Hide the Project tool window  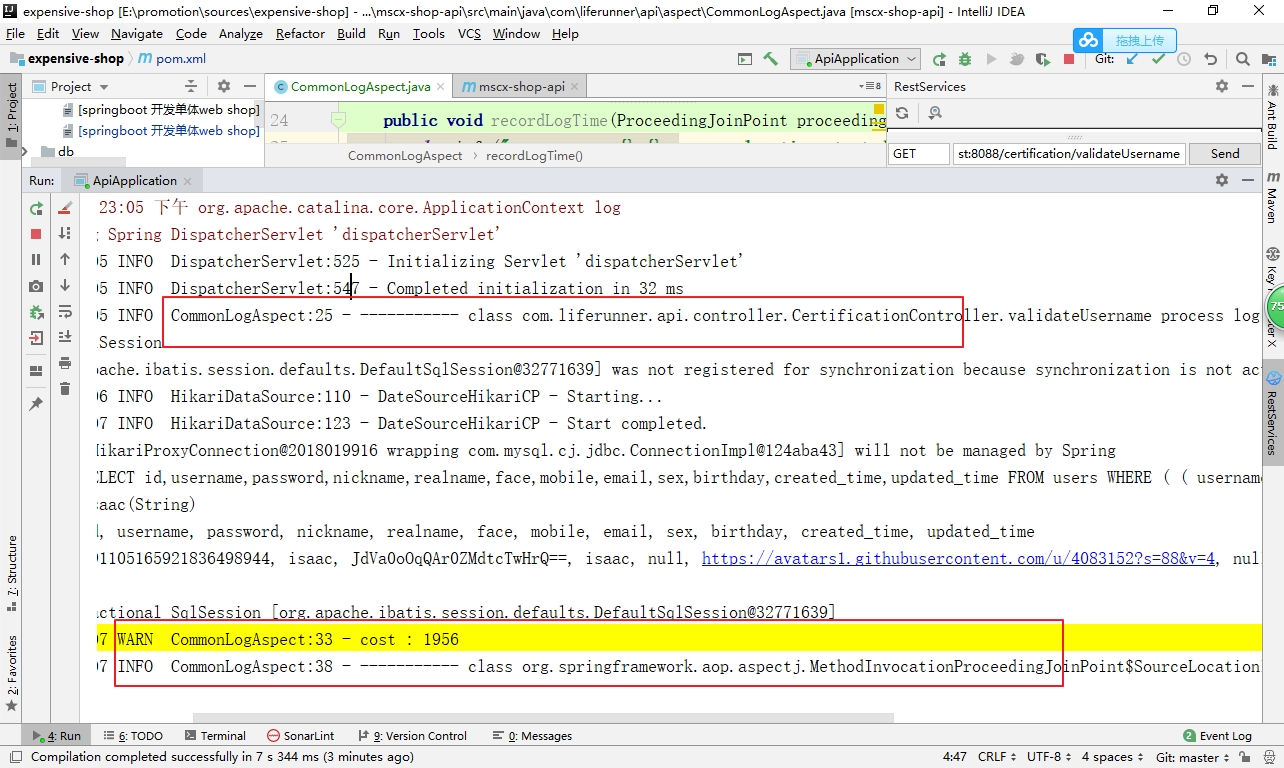pos(249,87)
